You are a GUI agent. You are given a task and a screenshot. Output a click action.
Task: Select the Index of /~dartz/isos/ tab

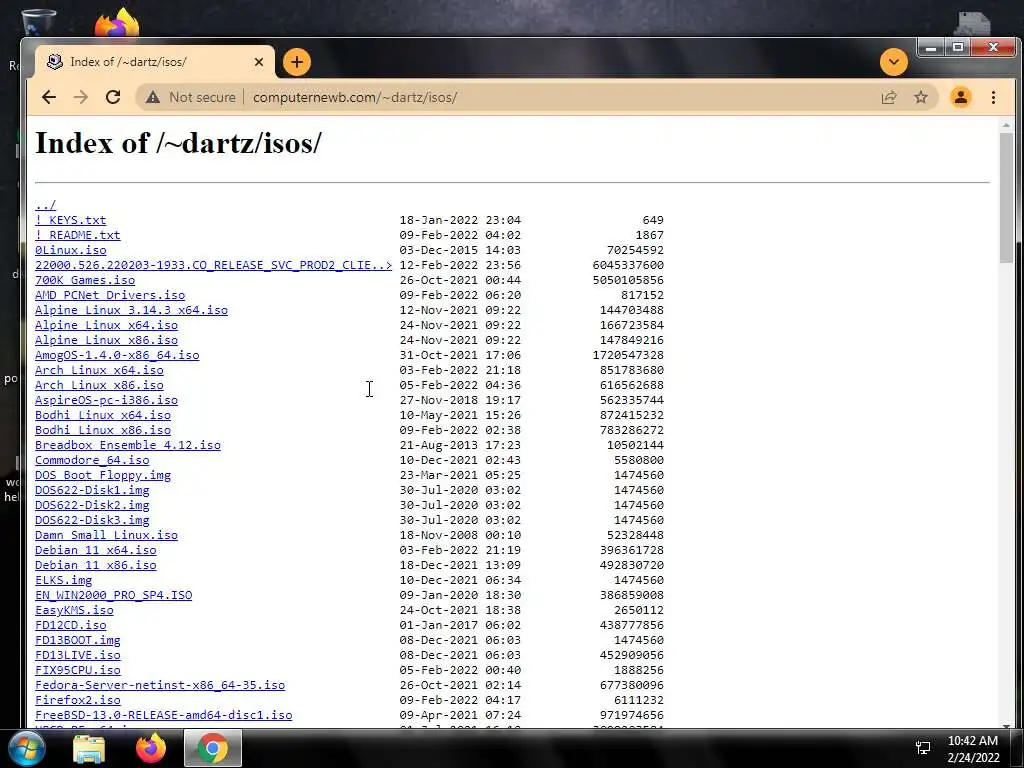(x=154, y=62)
